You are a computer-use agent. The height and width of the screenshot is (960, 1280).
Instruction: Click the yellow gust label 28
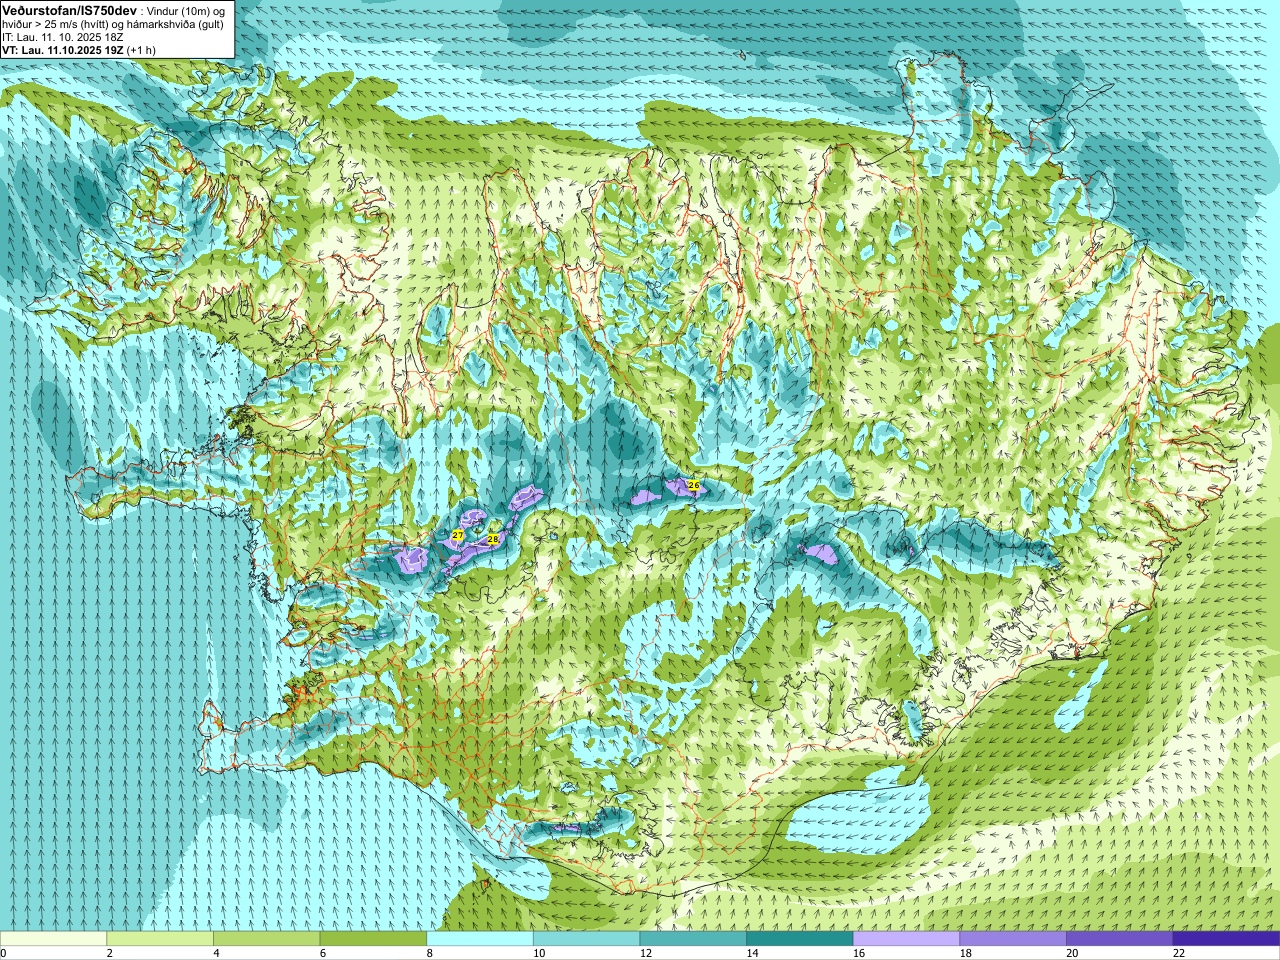click(x=493, y=539)
